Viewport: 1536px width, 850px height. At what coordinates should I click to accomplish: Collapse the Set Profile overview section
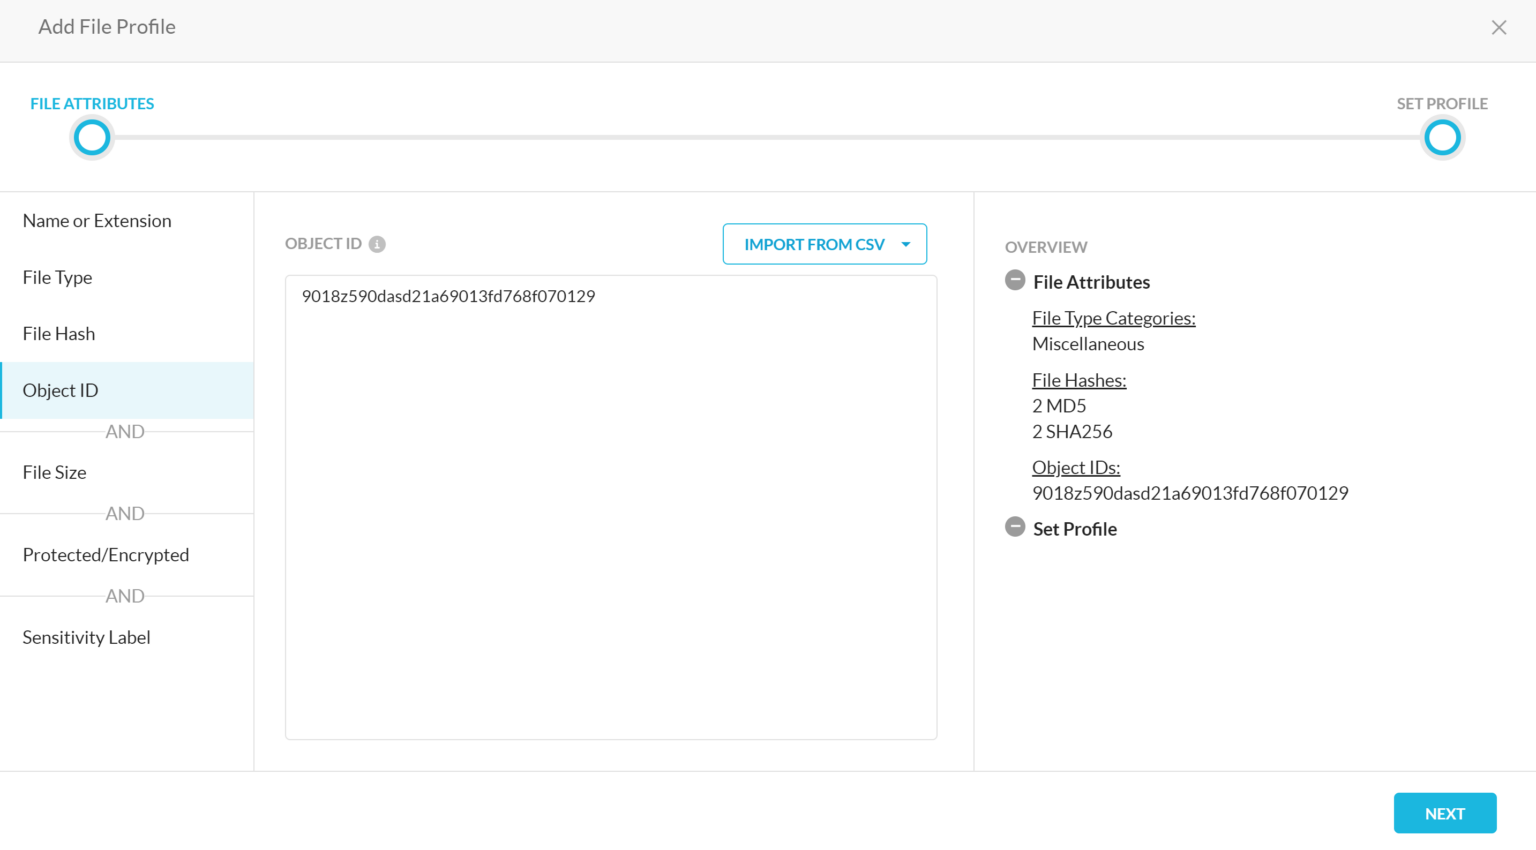(x=1014, y=528)
